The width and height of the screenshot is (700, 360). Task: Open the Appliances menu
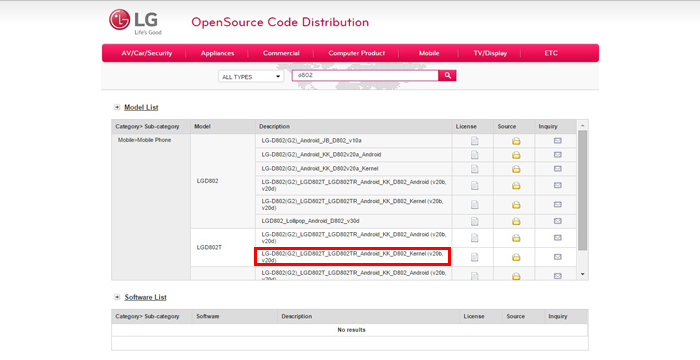(217, 53)
